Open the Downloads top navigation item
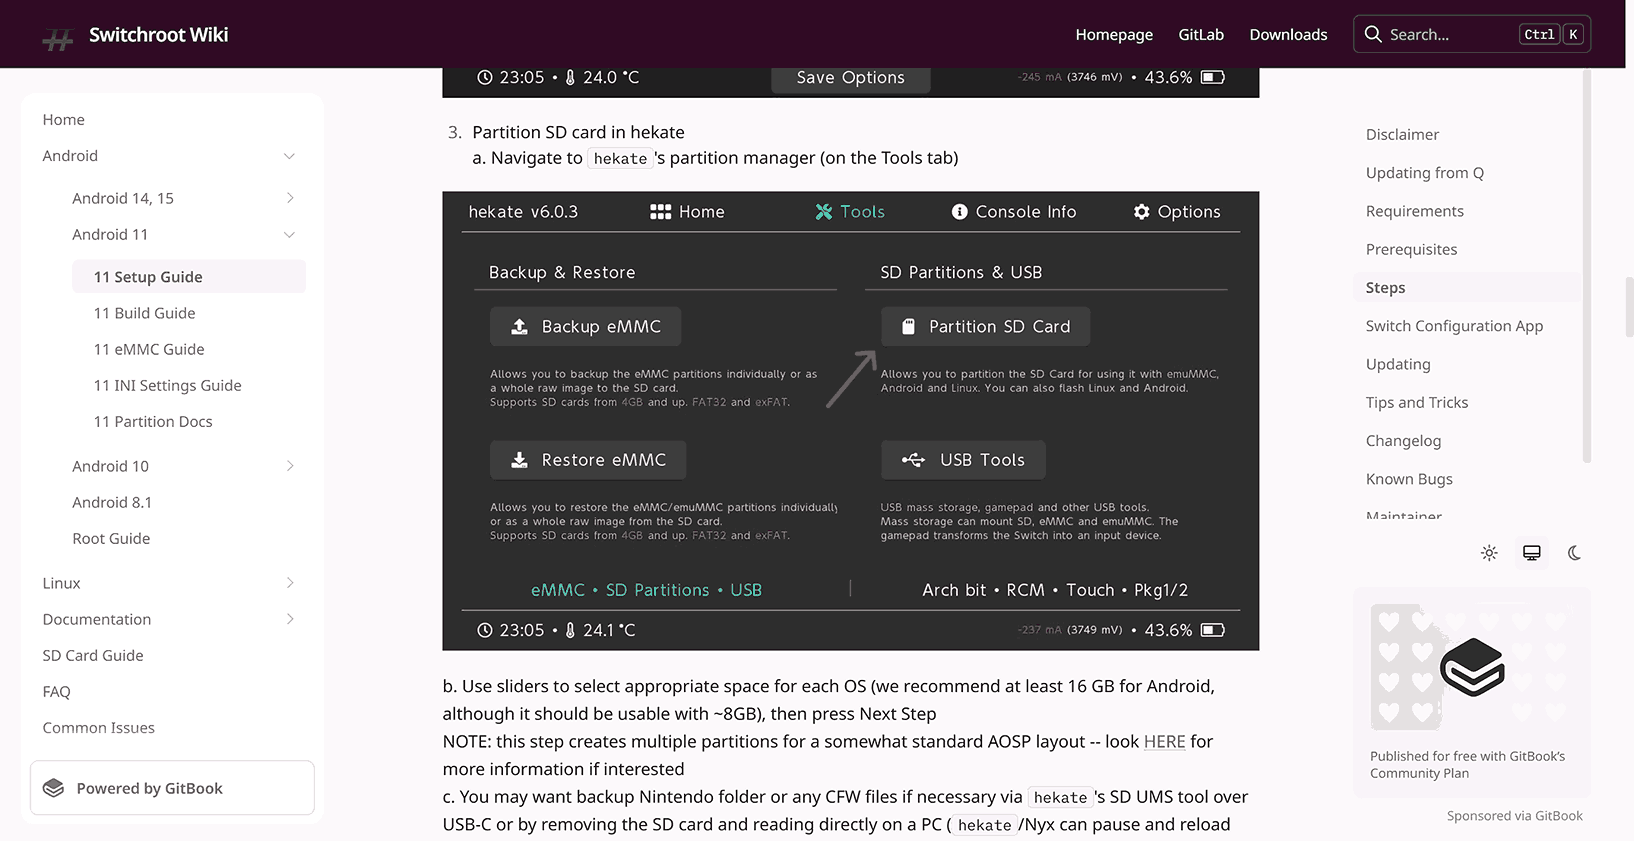1634x841 pixels. pos(1288,34)
